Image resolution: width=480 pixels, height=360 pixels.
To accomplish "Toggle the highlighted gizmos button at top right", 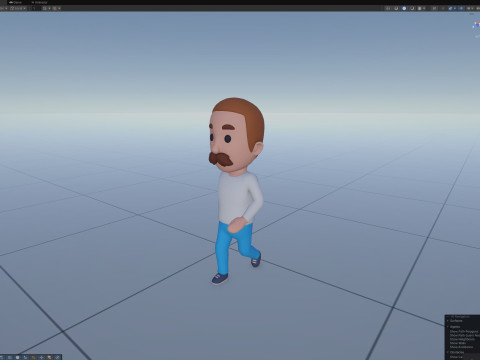I will click(x=461, y=8).
